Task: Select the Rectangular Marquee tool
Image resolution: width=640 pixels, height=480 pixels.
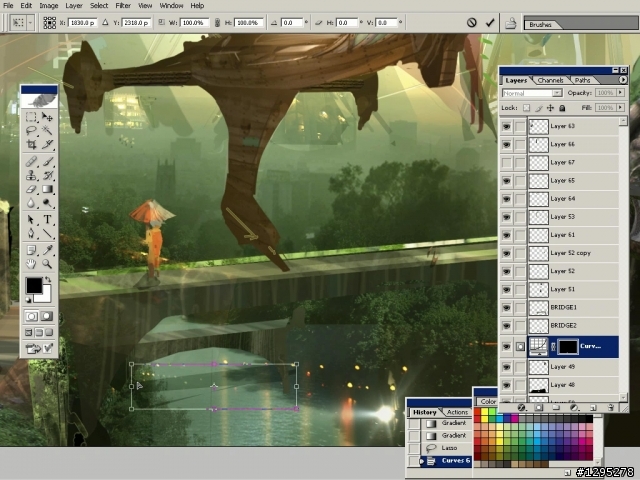Action: [x=31, y=118]
